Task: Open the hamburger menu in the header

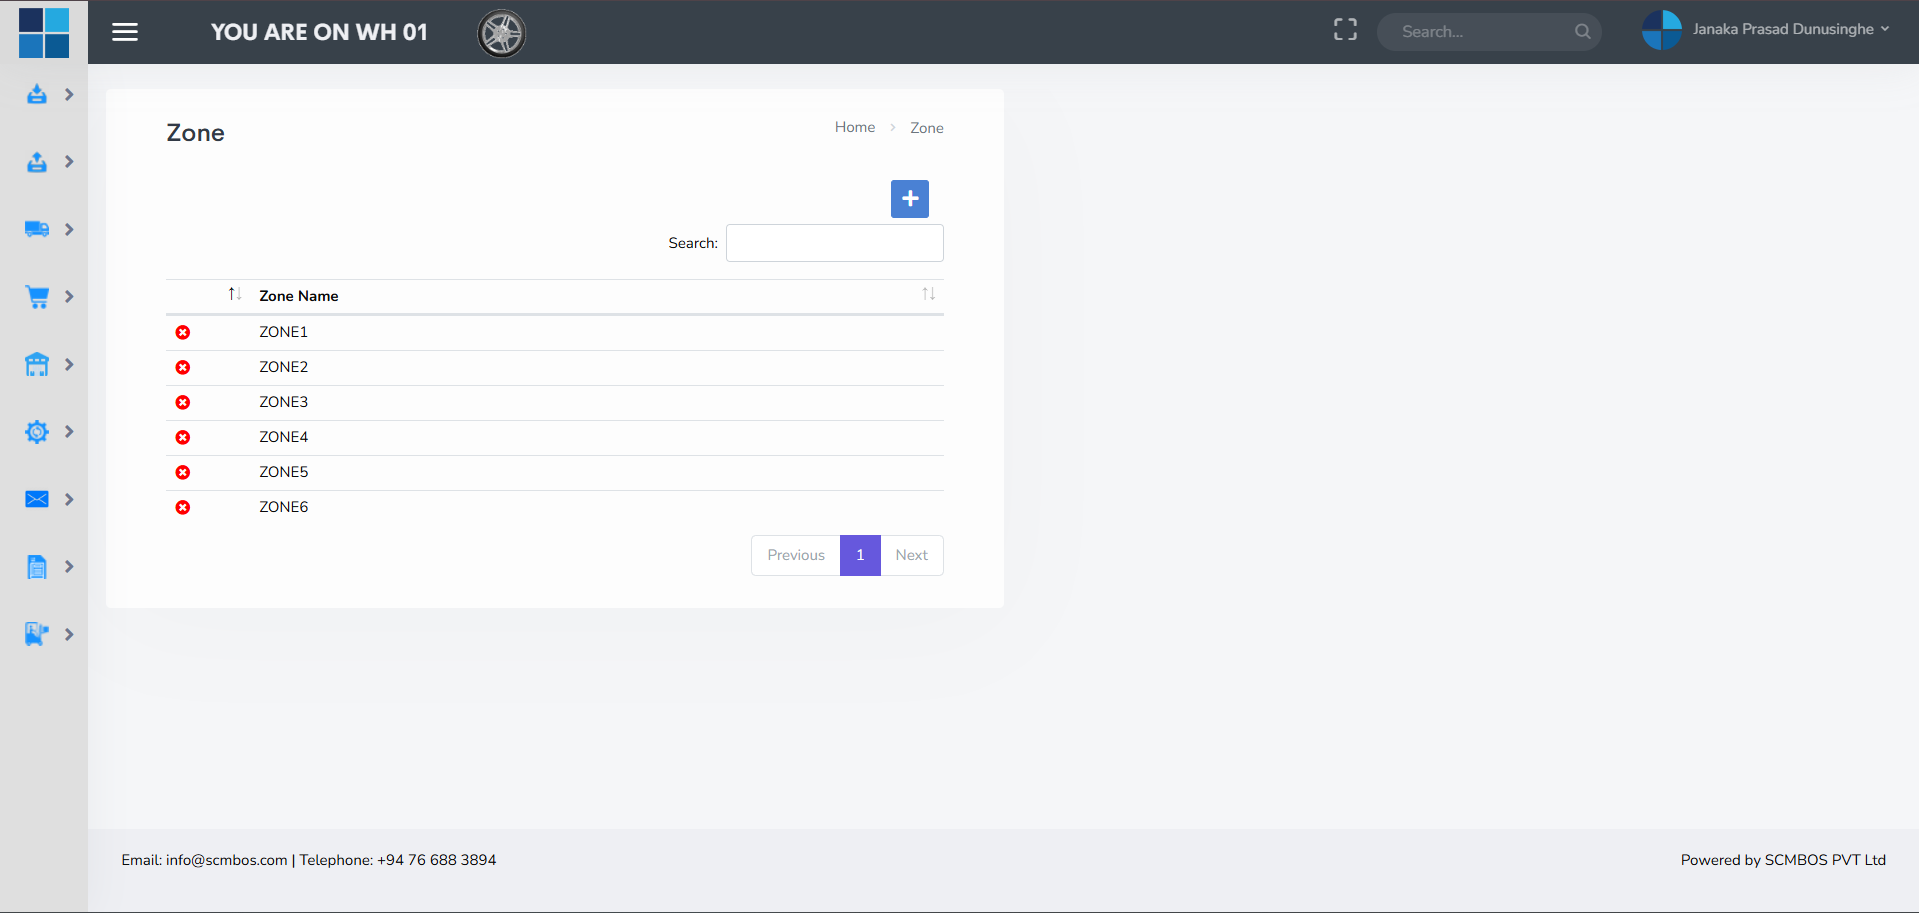Action: pos(125,32)
